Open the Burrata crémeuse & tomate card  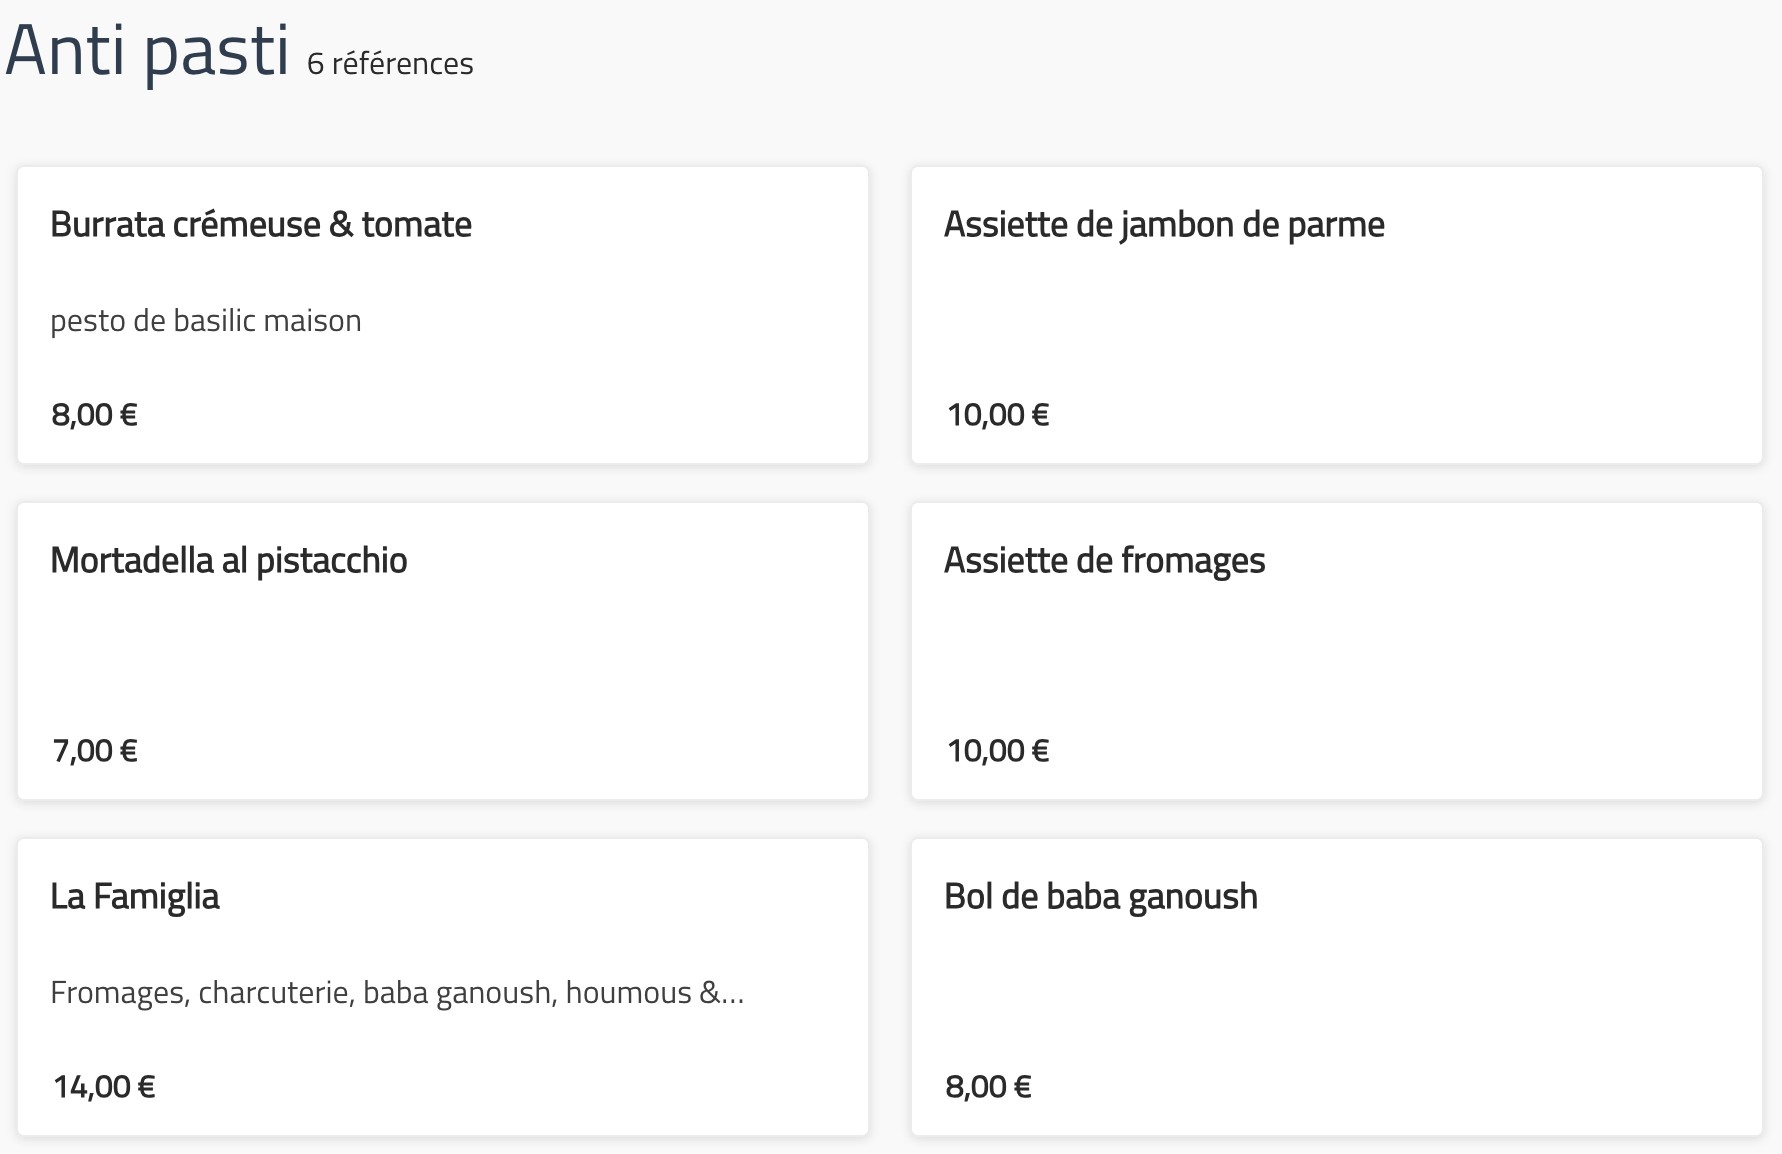443,315
